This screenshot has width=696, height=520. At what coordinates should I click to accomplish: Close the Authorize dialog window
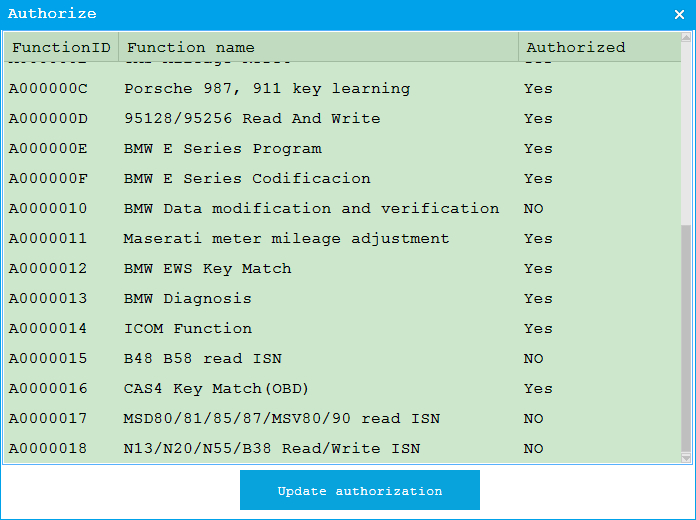[679, 14]
